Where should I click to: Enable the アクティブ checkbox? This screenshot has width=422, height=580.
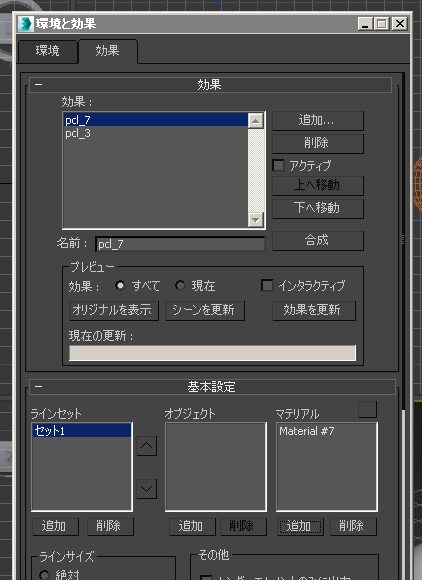(x=278, y=165)
